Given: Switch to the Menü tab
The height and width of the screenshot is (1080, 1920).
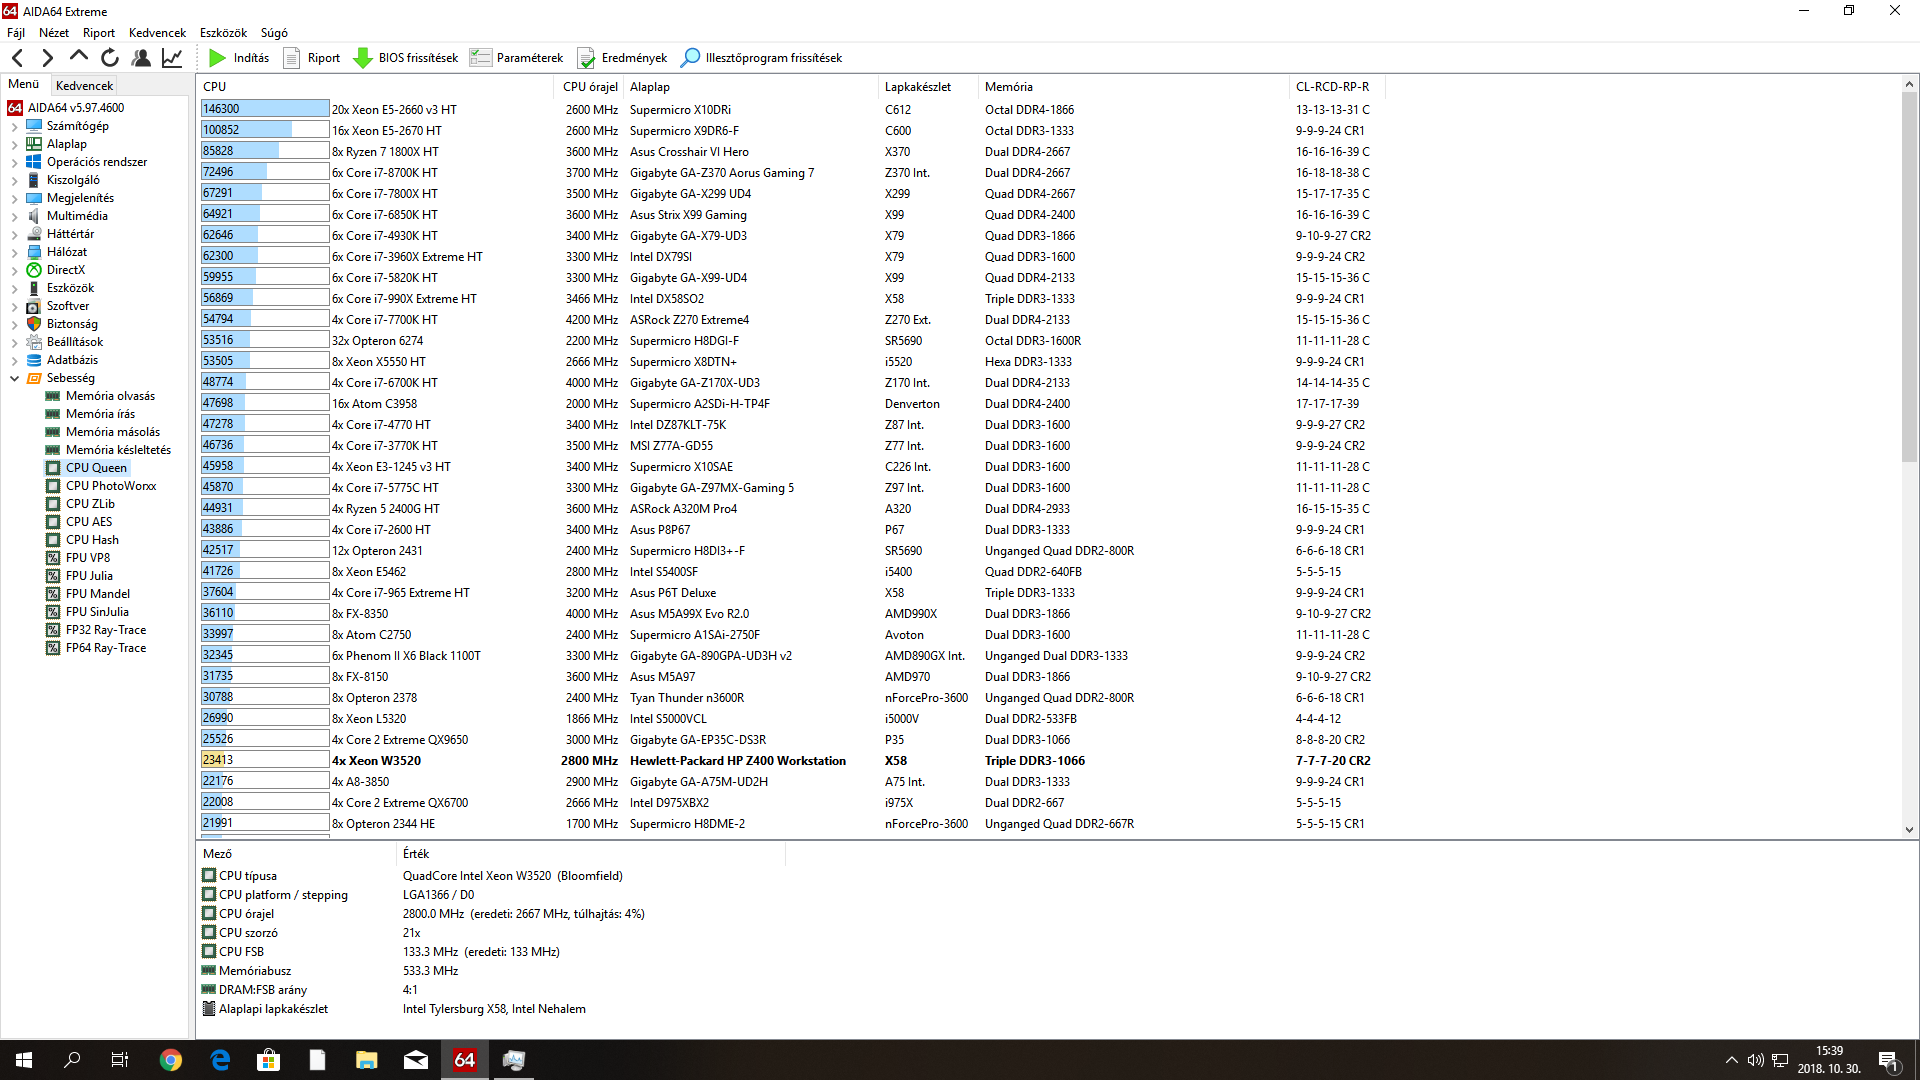Looking at the screenshot, I should pos(24,84).
